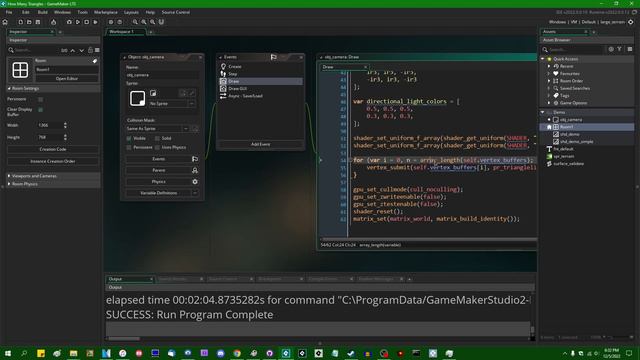Toggle Clear Display Buffer checkbox

[x=40, y=110]
